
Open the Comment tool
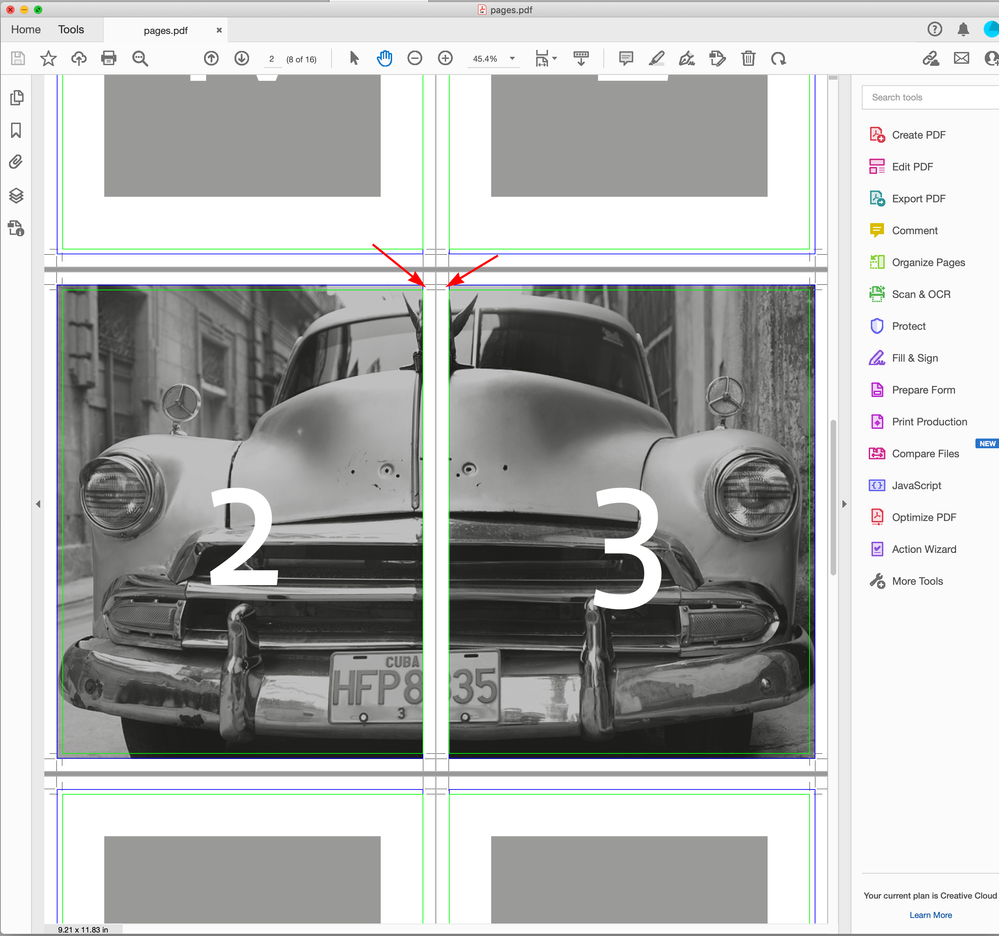pyautogui.click(x=903, y=231)
